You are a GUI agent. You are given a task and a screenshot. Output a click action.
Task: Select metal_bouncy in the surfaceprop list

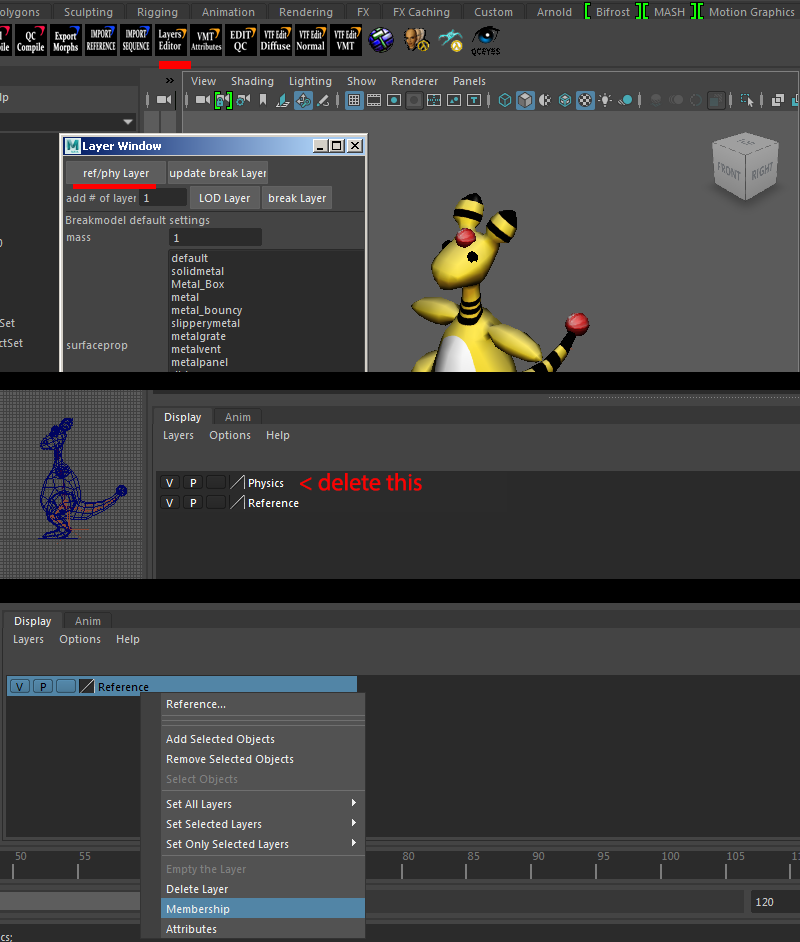(x=207, y=311)
